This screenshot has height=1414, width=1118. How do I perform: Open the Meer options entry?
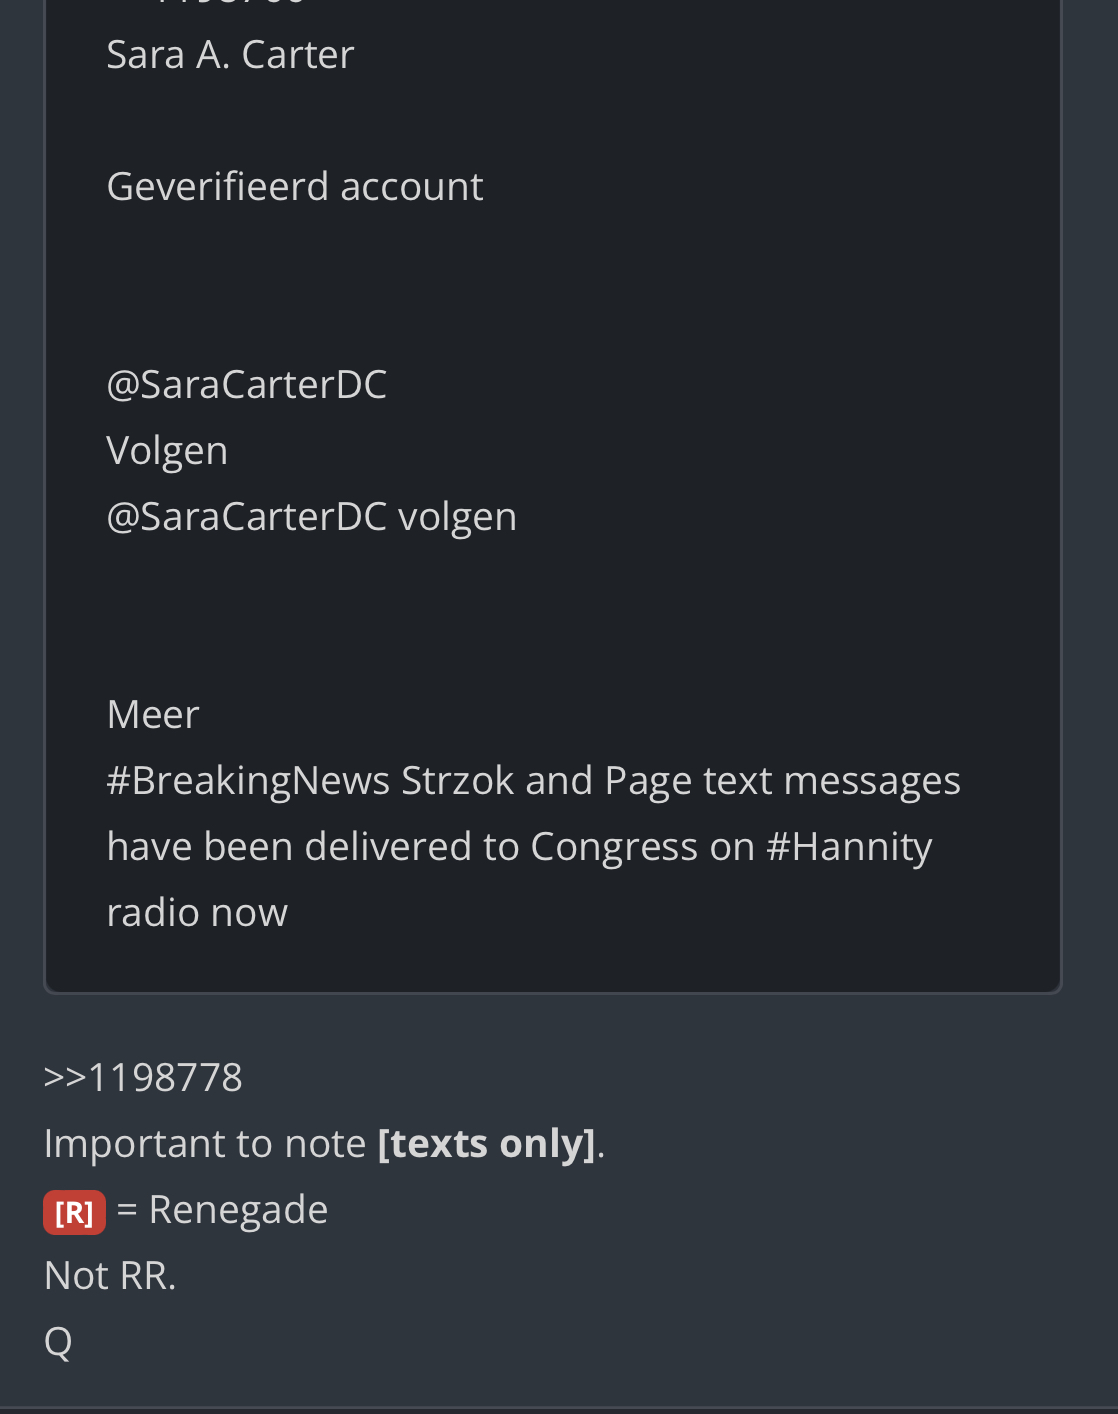point(153,715)
